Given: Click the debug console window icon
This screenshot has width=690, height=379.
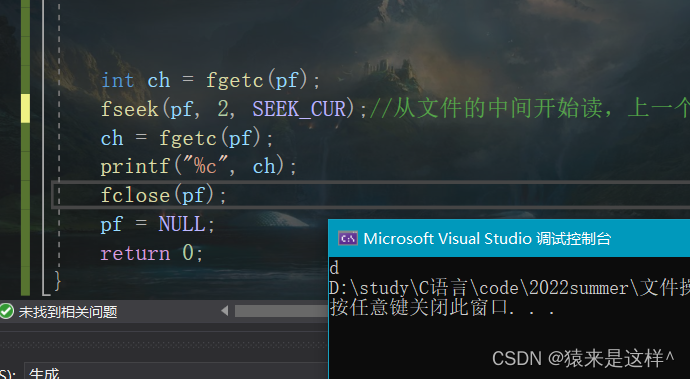Looking at the screenshot, I should tap(348, 239).
